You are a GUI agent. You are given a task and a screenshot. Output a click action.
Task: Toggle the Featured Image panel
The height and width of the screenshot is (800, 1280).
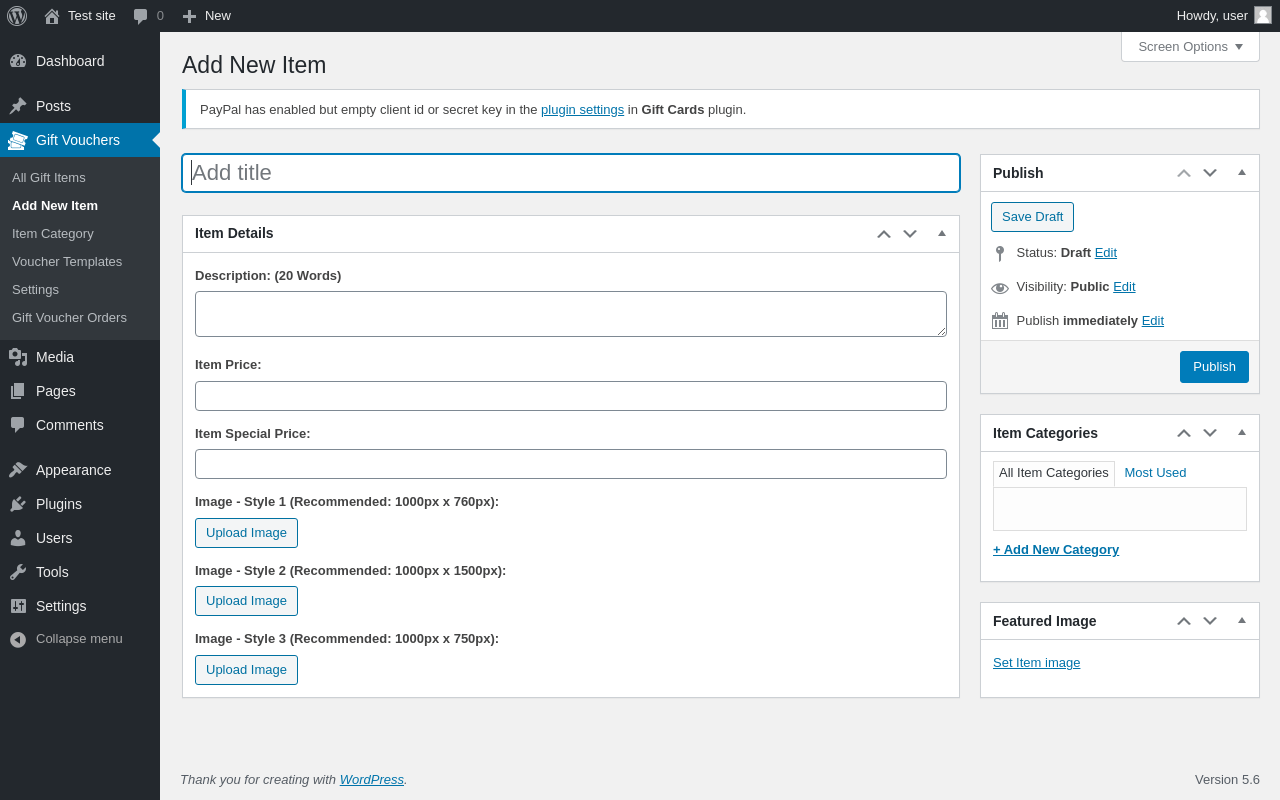1242,621
